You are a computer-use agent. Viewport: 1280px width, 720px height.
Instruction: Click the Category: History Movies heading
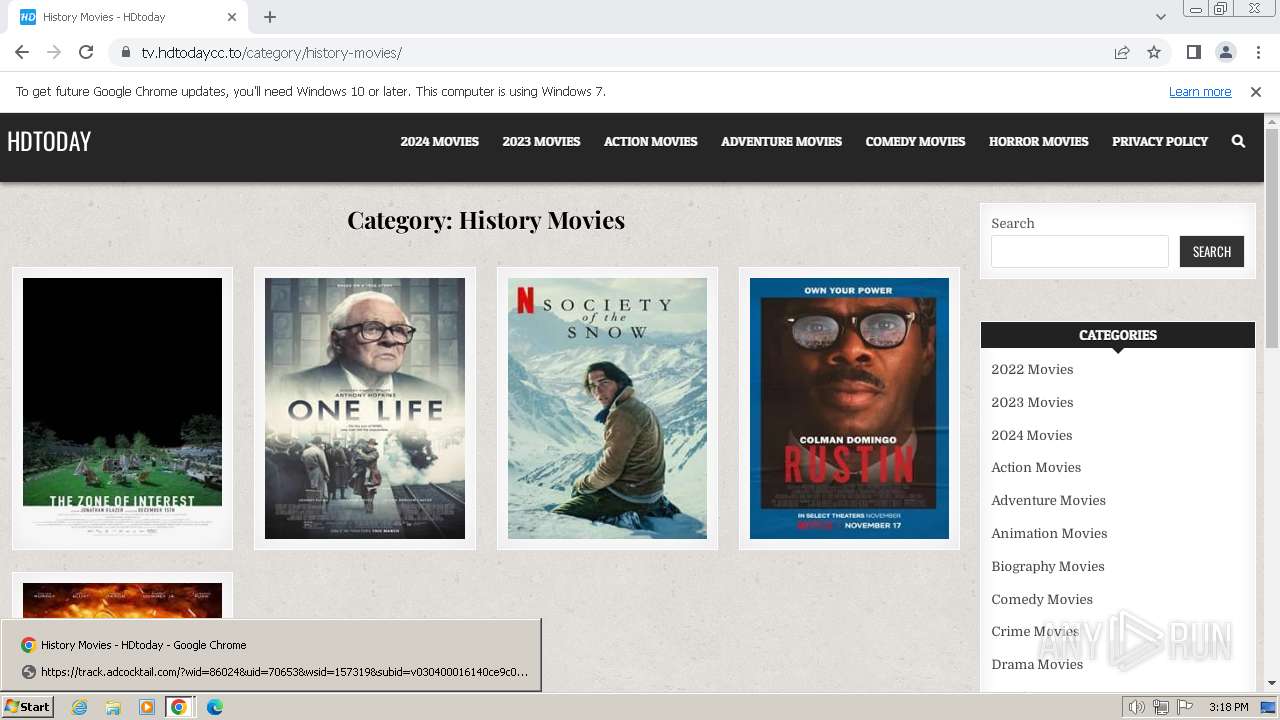coord(486,220)
